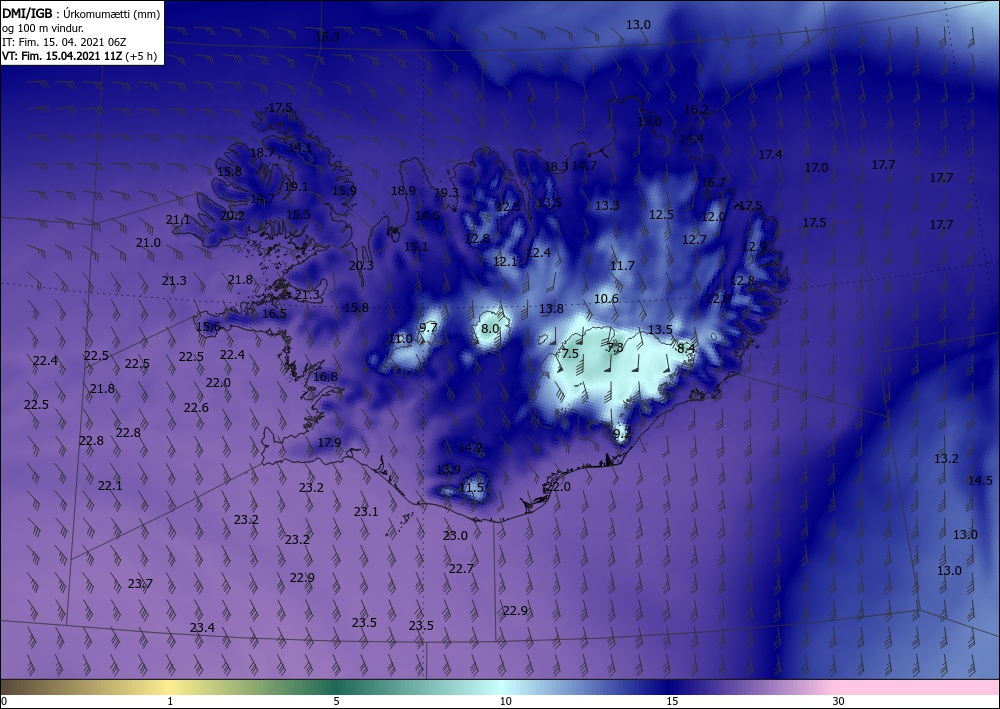
Task: Click the offshore value "21.1"
Action: (178, 220)
